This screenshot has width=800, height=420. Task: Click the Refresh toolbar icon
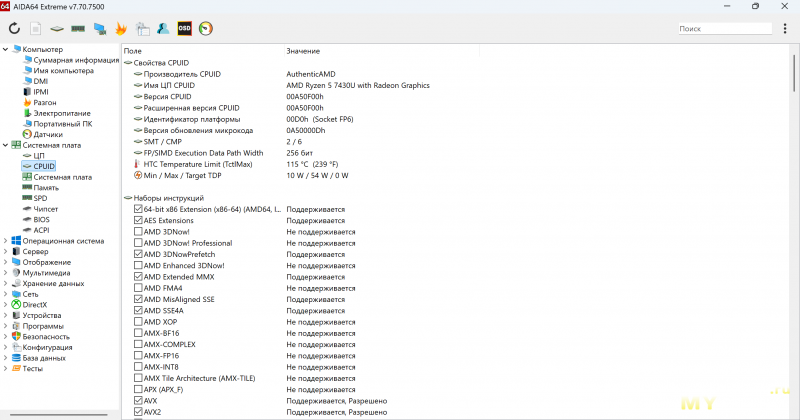tap(14, 29)
